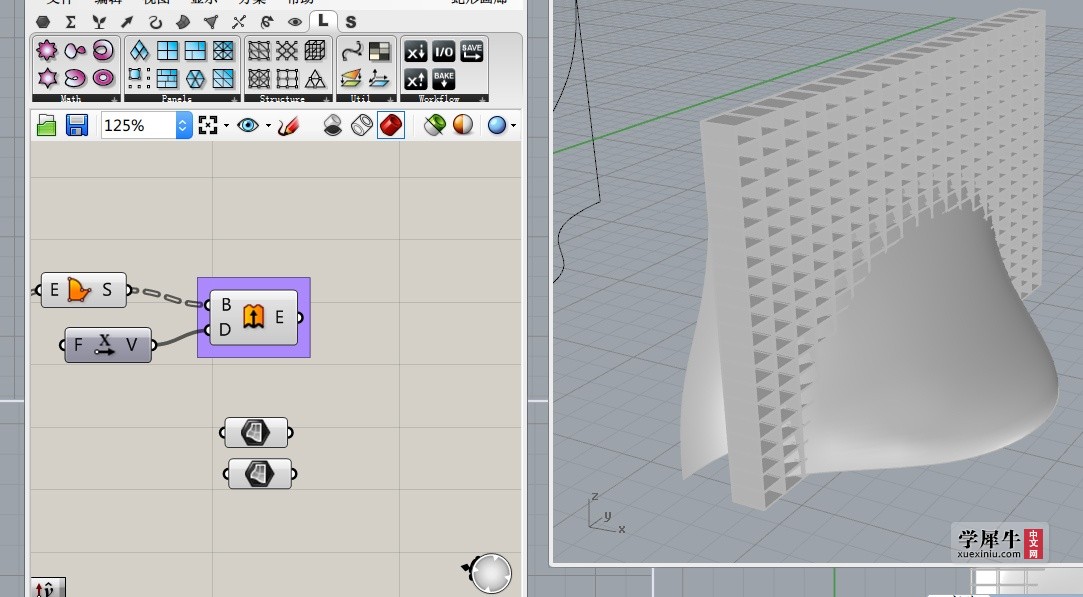The image size is (1083, 597).
Task: Switch to the Mesh tab
Action: [211, 22]
